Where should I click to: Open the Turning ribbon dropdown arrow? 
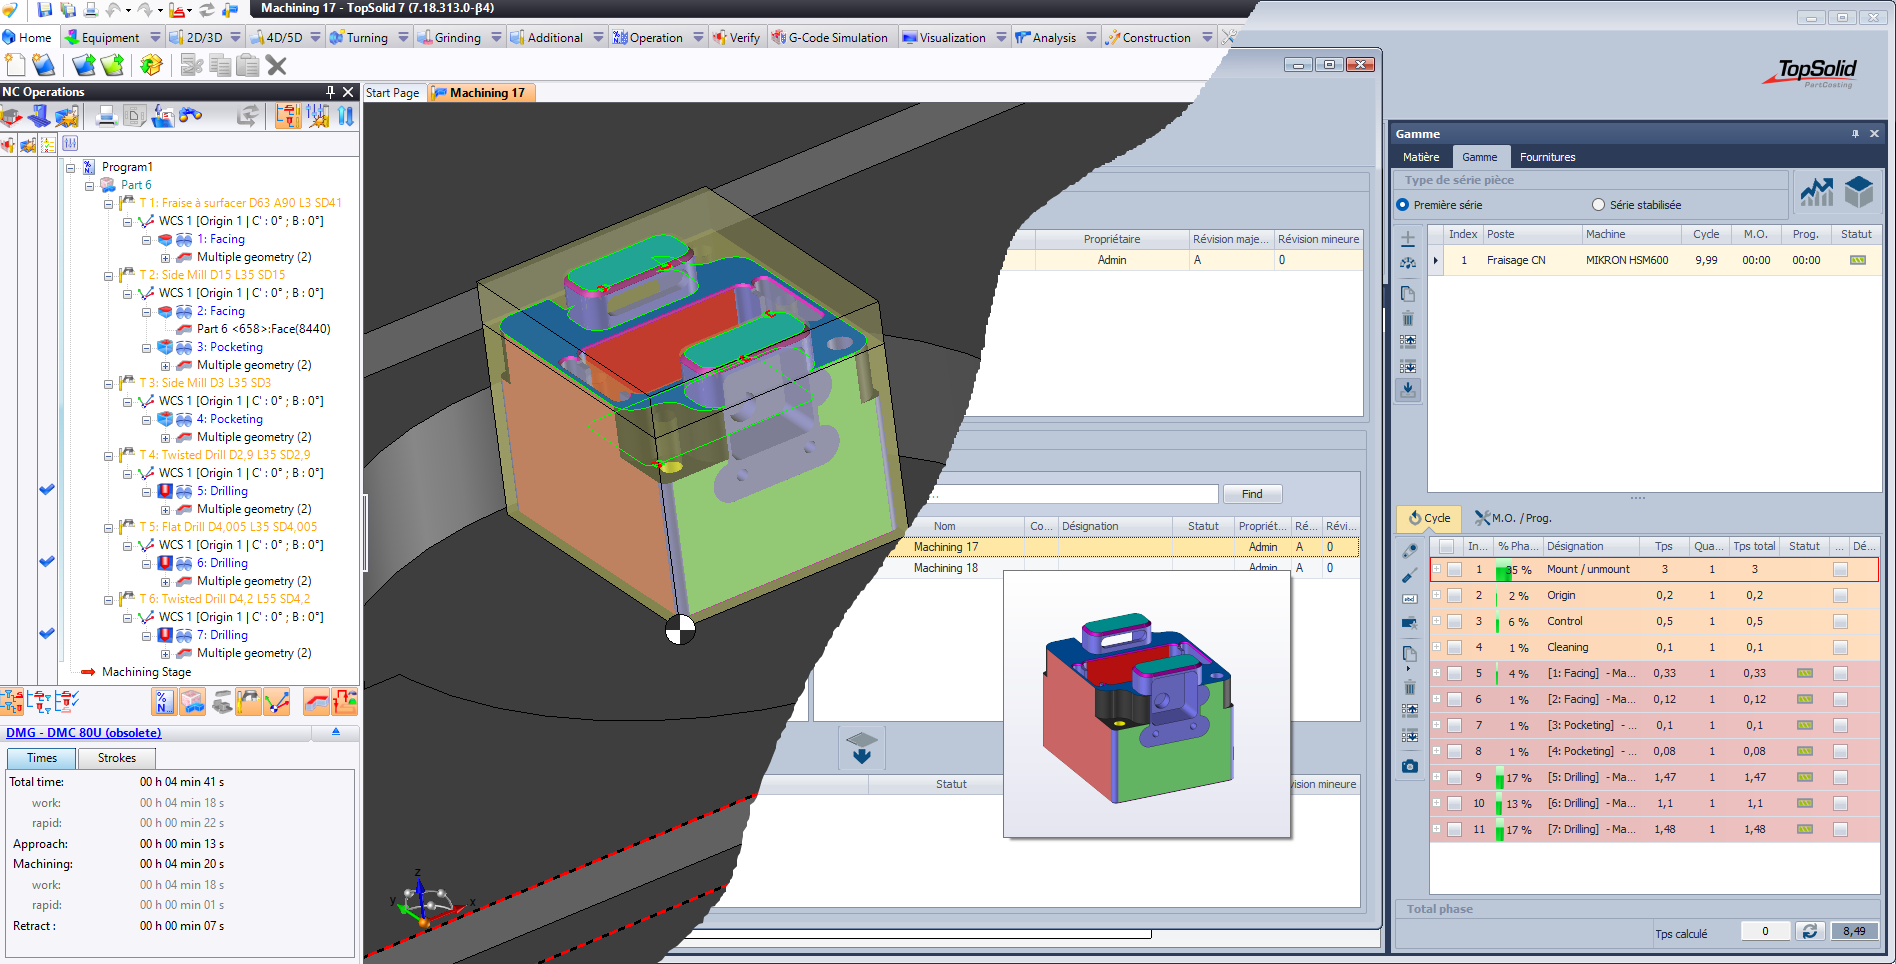[403, 37]
